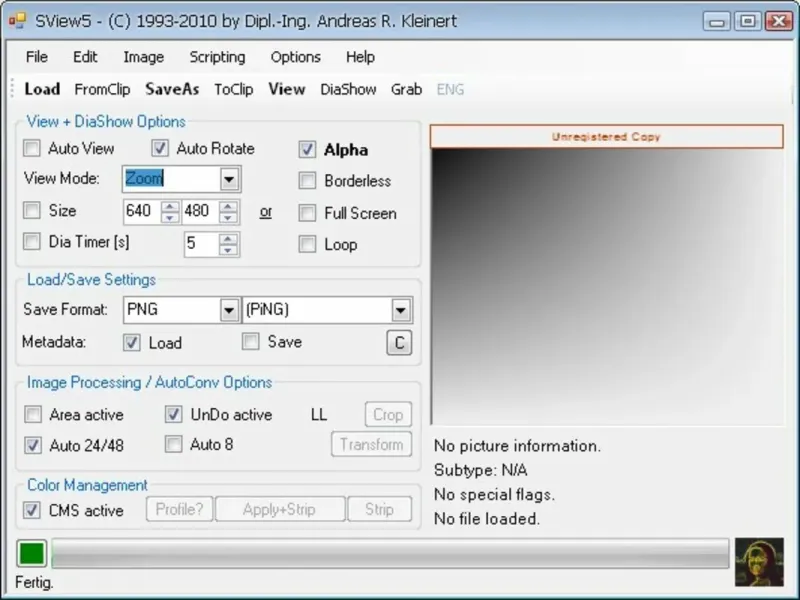Click FromClip in the toolbar
The height and width of the screenshot is (600, 800).
[102, 89]
